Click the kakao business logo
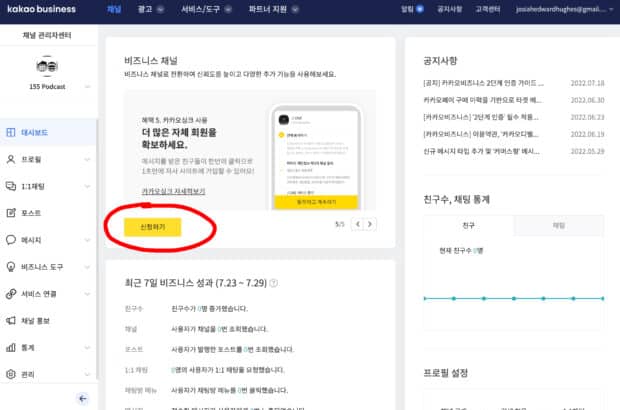Image resolution: width=620 pixels, height=410 pixels. [x=42, y=9]
